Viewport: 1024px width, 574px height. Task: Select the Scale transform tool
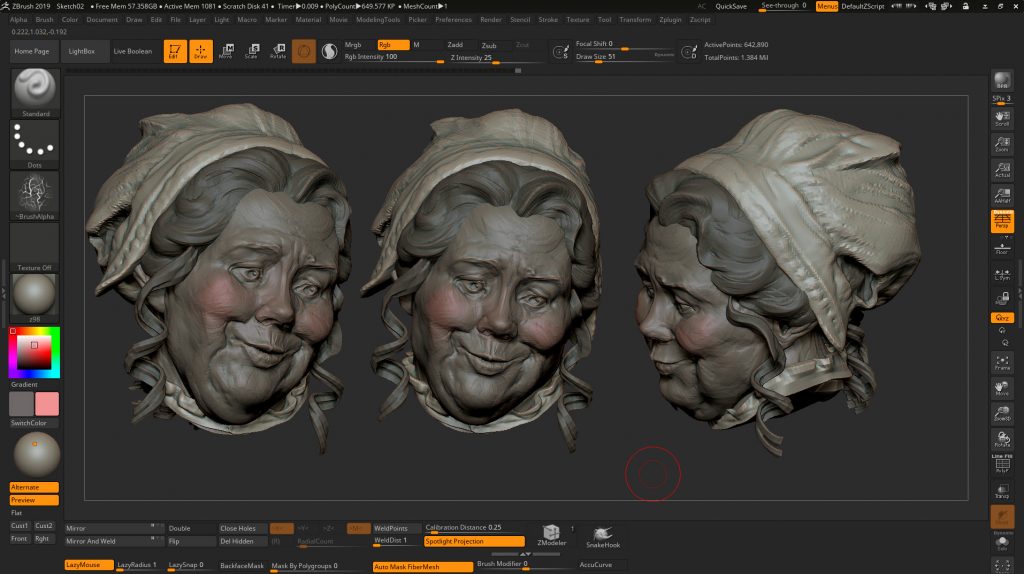click(x=251, y=51)
